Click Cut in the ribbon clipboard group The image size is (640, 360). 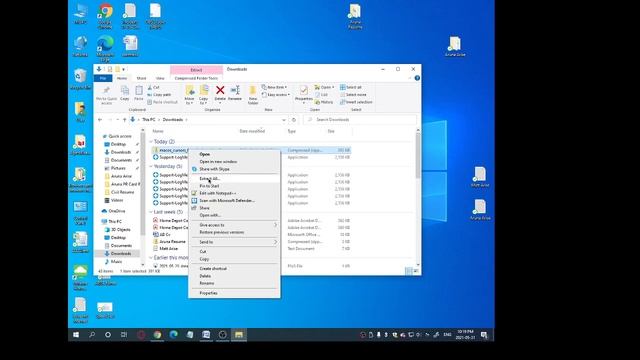point(153,87)
